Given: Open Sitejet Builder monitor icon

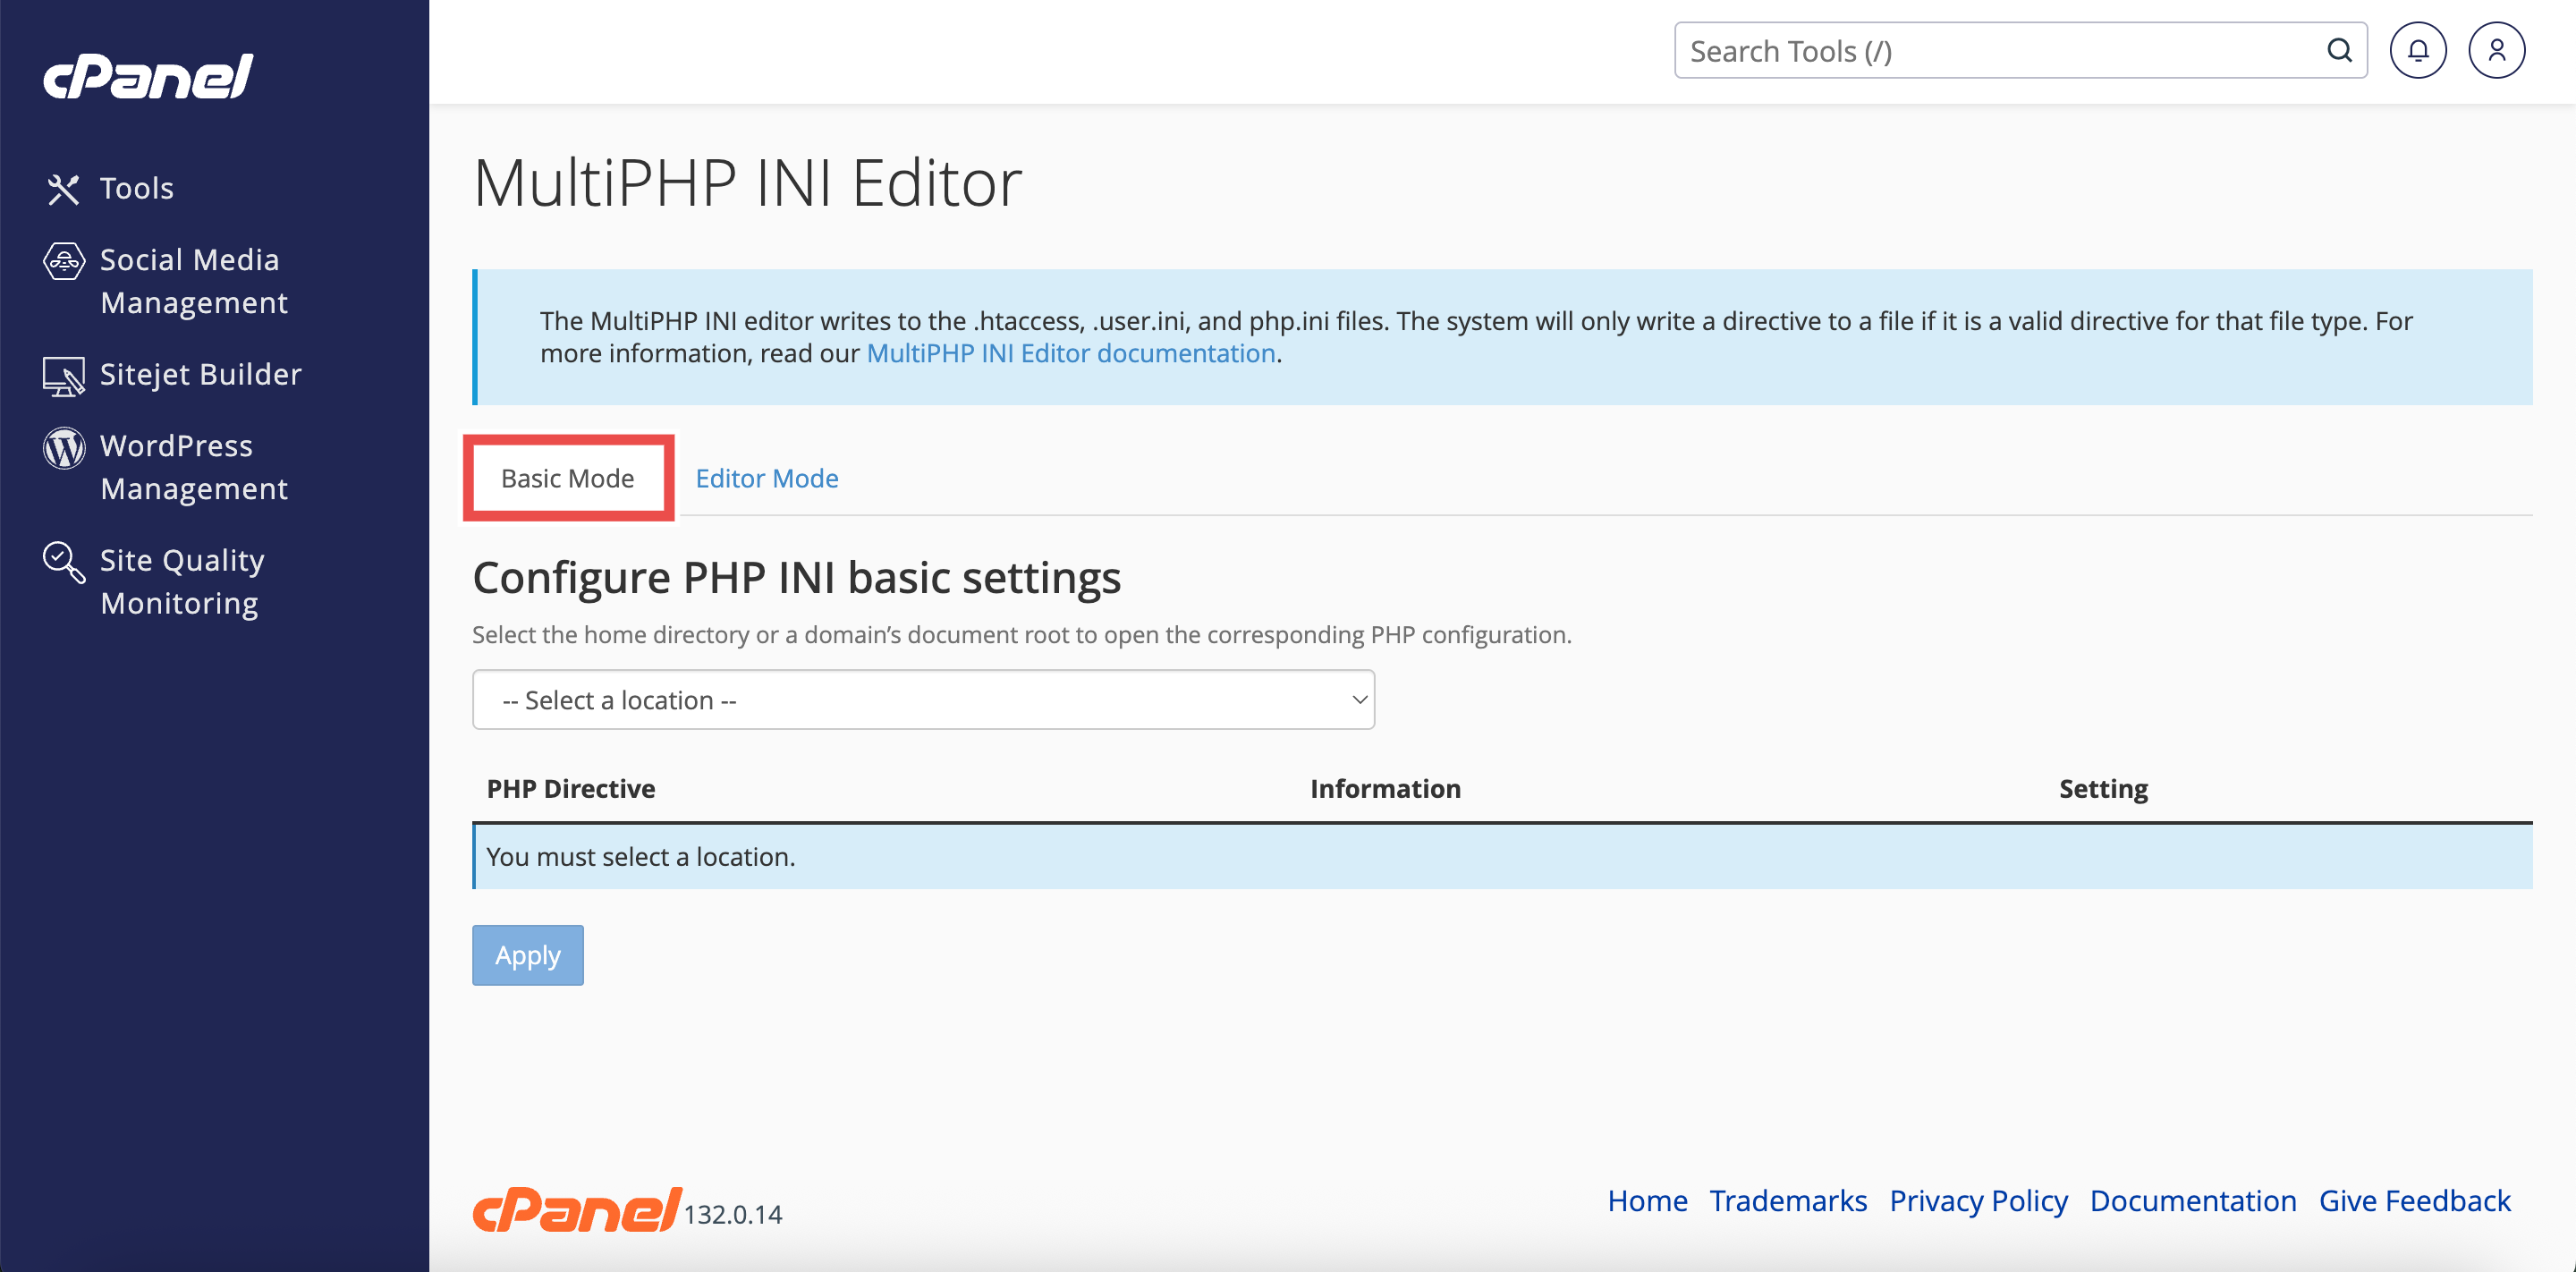Looking at the screenshot, I should click(x=63, y=376).
